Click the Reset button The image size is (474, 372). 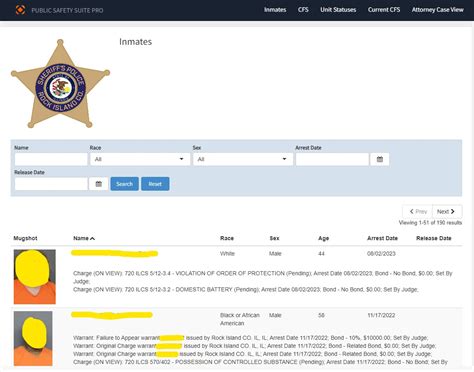tap(155, 184)
